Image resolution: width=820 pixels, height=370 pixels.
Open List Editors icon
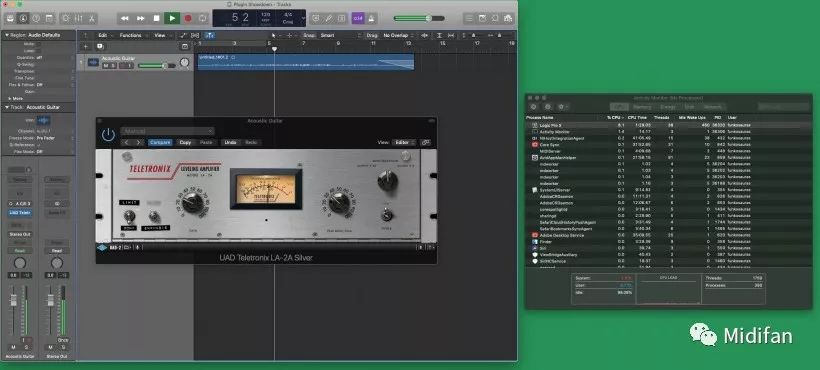point(469,18)
